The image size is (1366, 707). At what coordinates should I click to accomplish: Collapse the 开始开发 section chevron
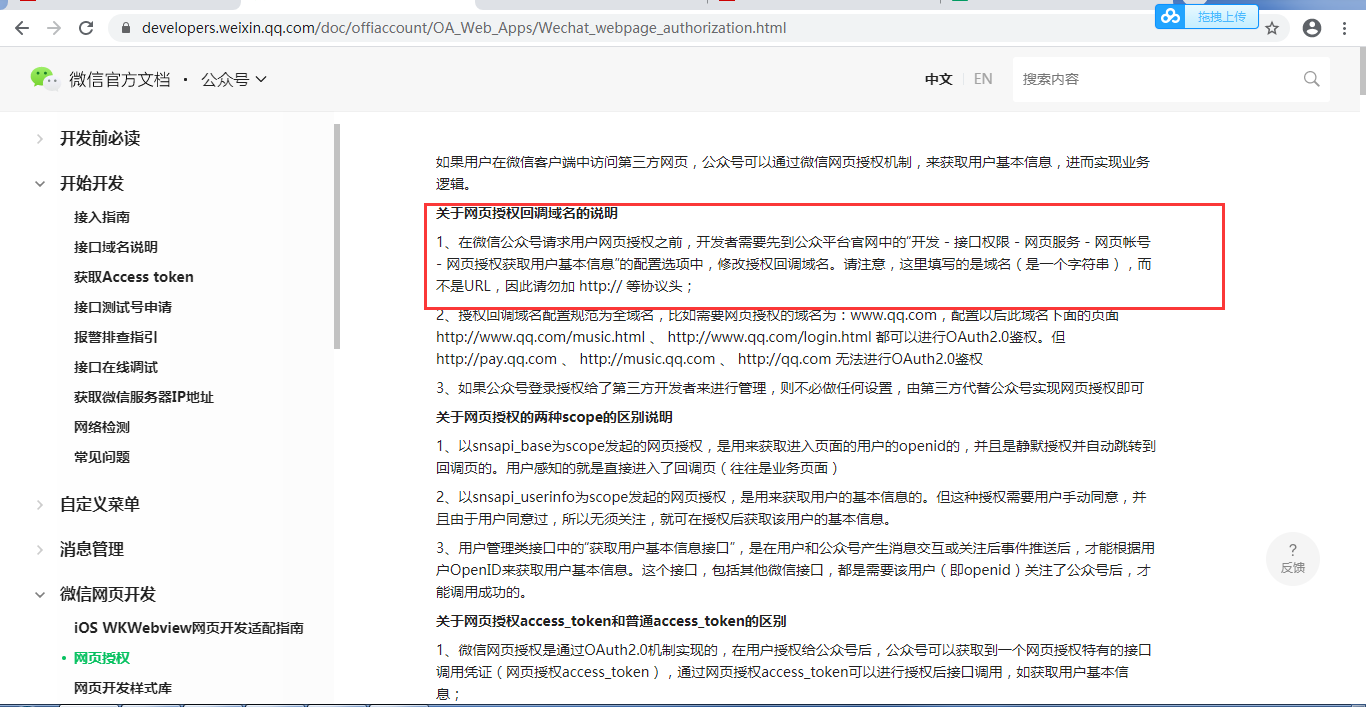coord(40,184)
